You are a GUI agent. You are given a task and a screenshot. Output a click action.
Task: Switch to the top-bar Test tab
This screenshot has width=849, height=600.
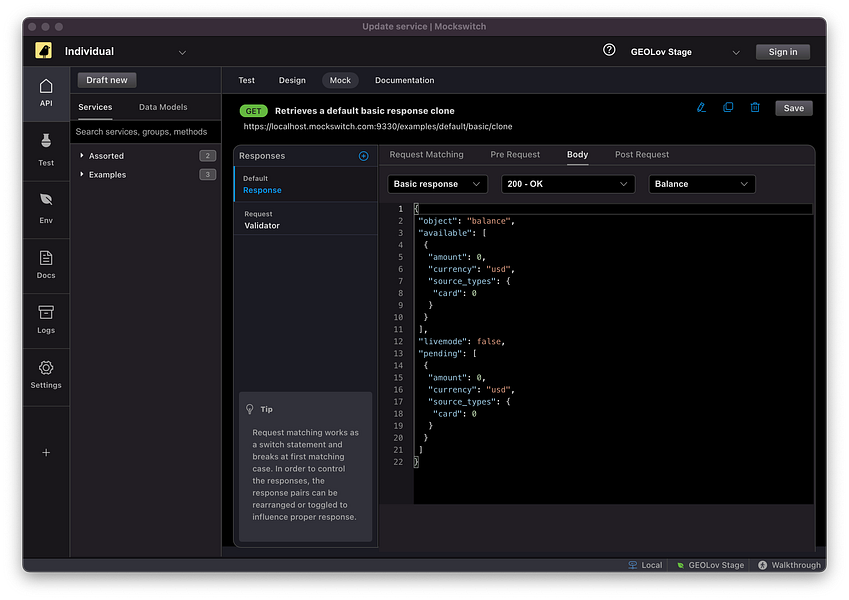click(246, 80)
